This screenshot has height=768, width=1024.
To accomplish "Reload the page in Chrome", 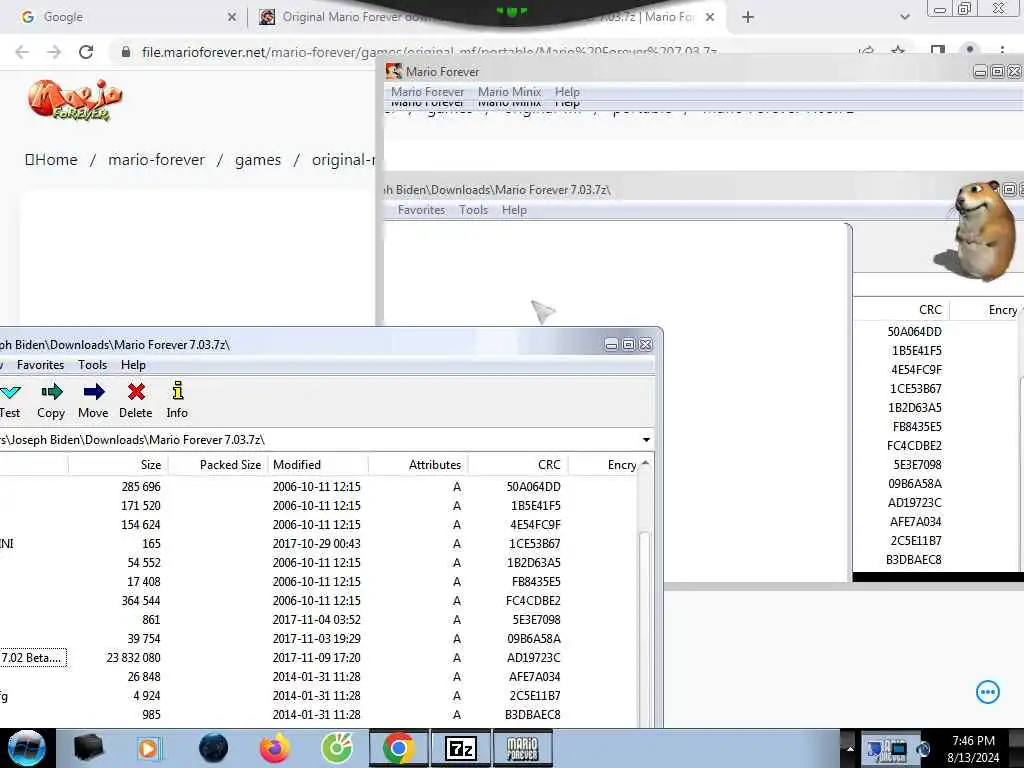I will [86, 52].
